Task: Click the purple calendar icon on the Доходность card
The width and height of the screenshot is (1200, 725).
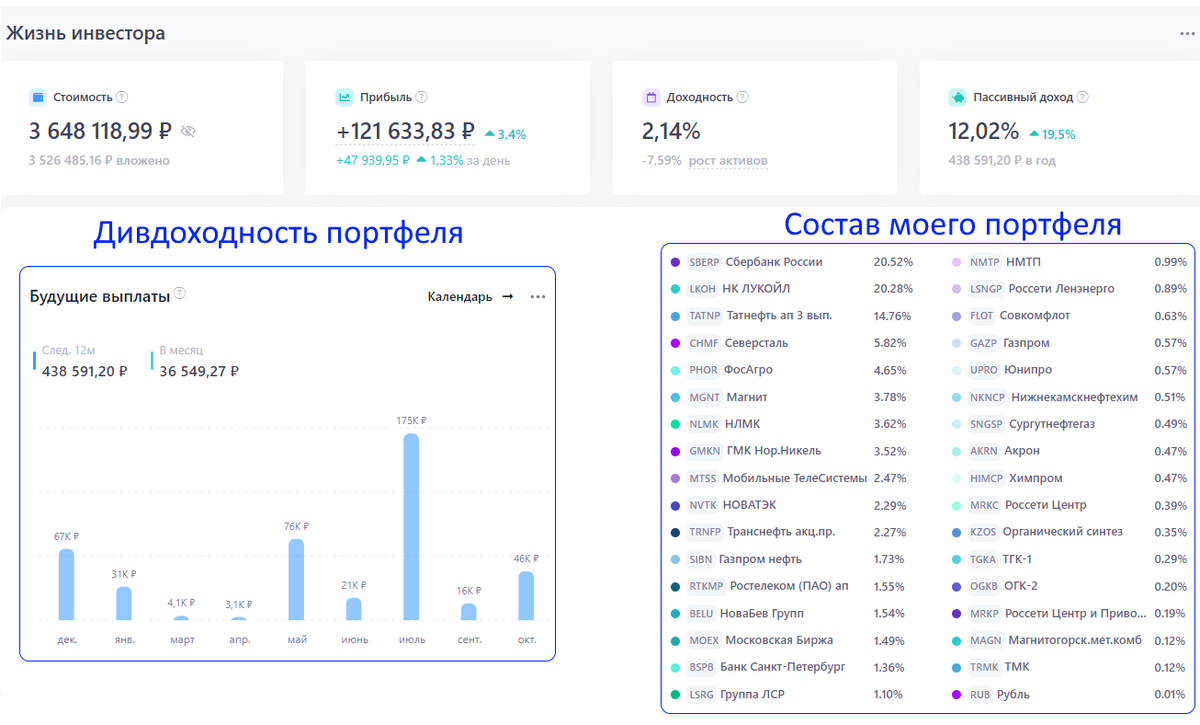Action: pyautogui.click(x=651, y=97)
